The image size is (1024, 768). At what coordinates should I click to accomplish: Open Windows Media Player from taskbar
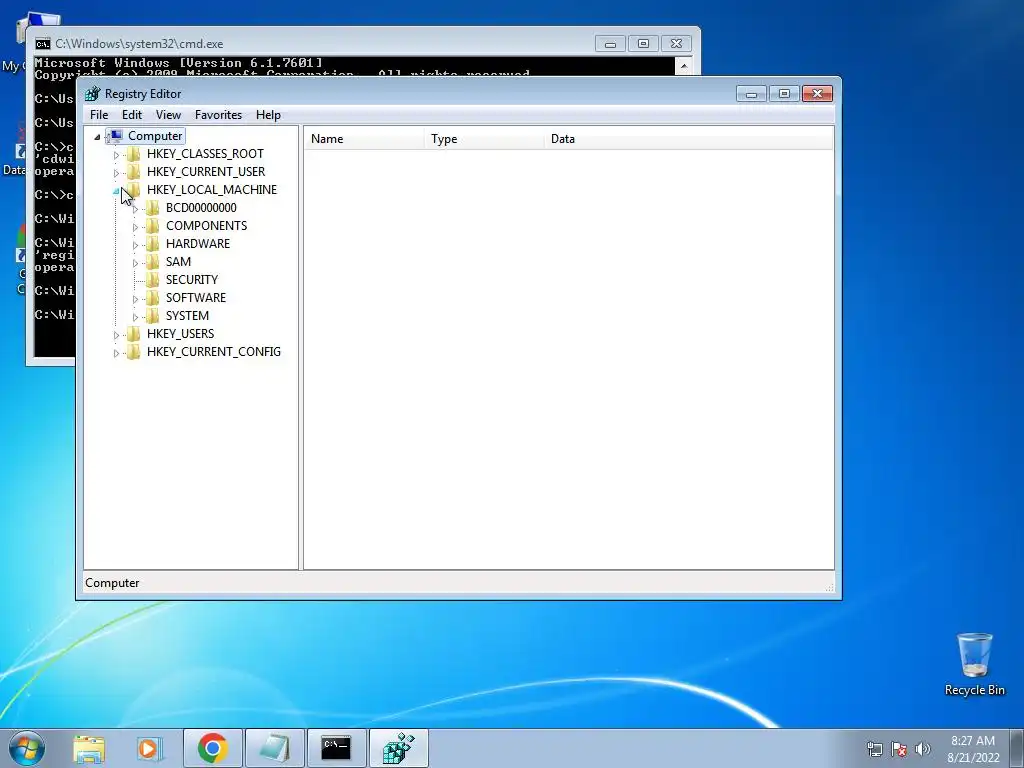tap(150, 748)
